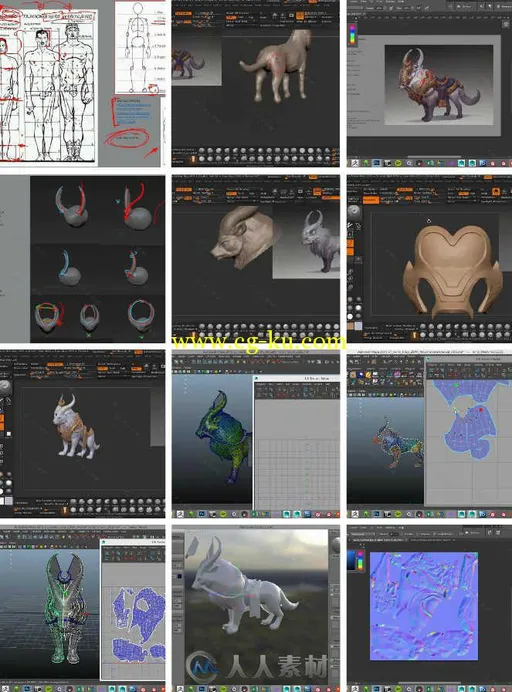
Task: Select the light blue swatch in the armor plate panel
Action: click(358, 326)
